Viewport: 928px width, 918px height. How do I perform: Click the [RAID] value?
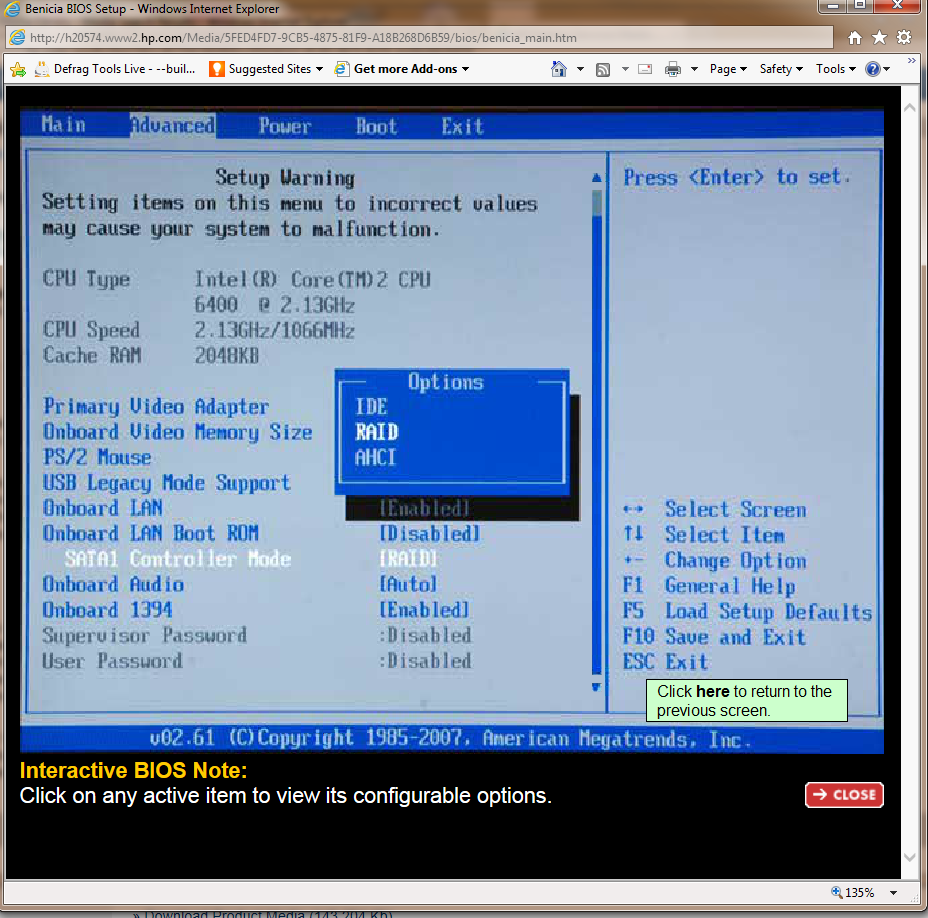(408, 559)
